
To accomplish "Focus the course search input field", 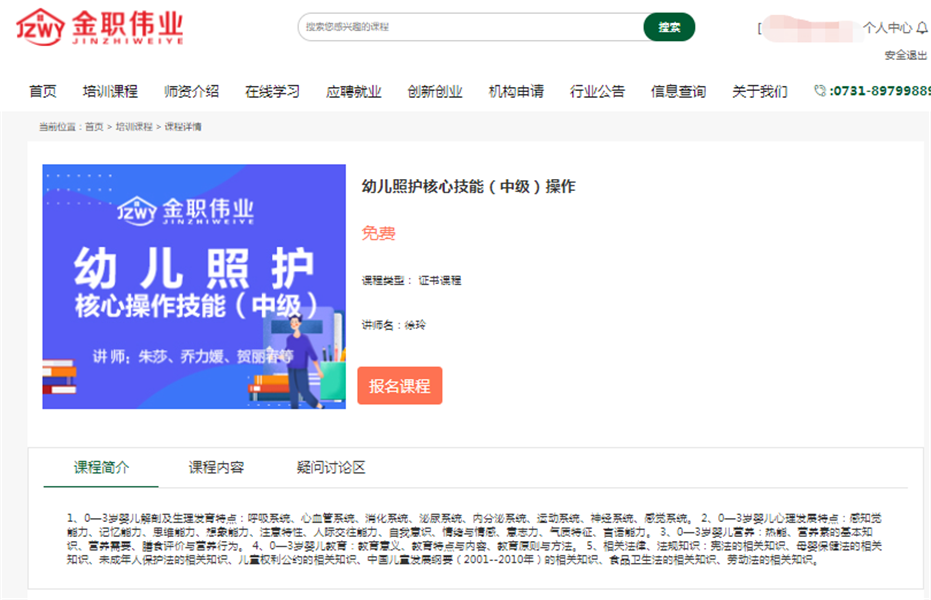I will (470, 27).
